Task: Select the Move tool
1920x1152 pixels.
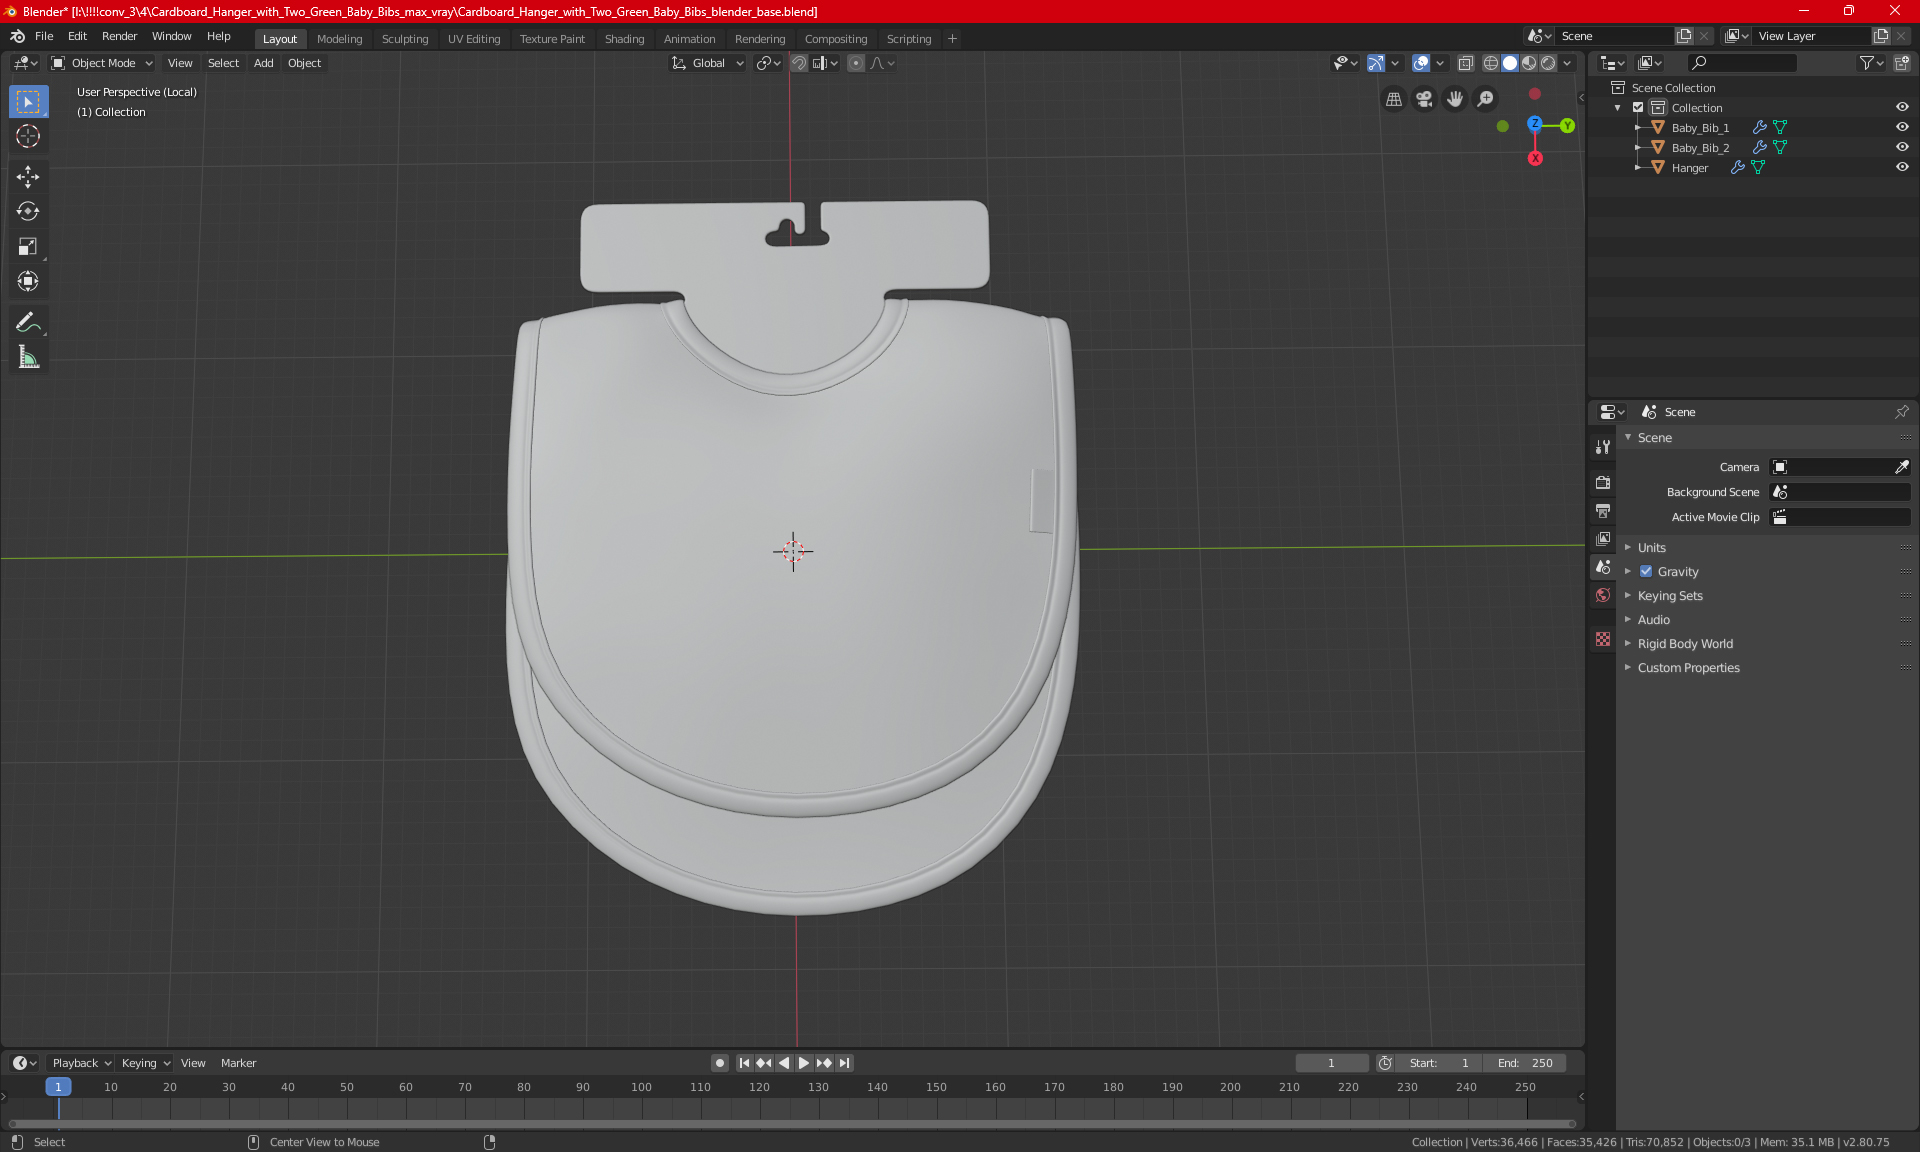Action: (x=28, y=177)
